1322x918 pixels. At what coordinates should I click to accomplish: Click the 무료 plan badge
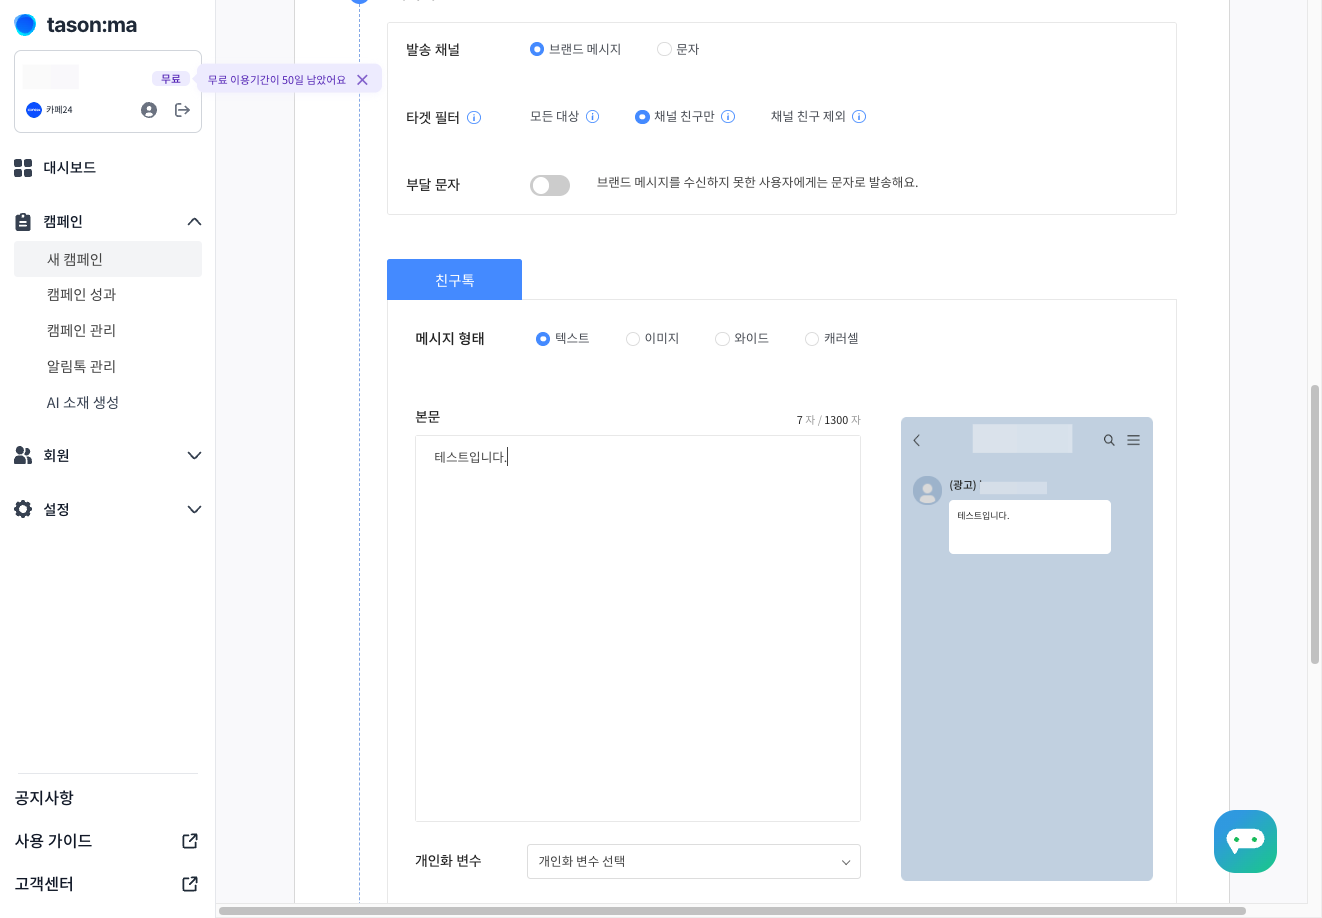[x=171, y=79]
